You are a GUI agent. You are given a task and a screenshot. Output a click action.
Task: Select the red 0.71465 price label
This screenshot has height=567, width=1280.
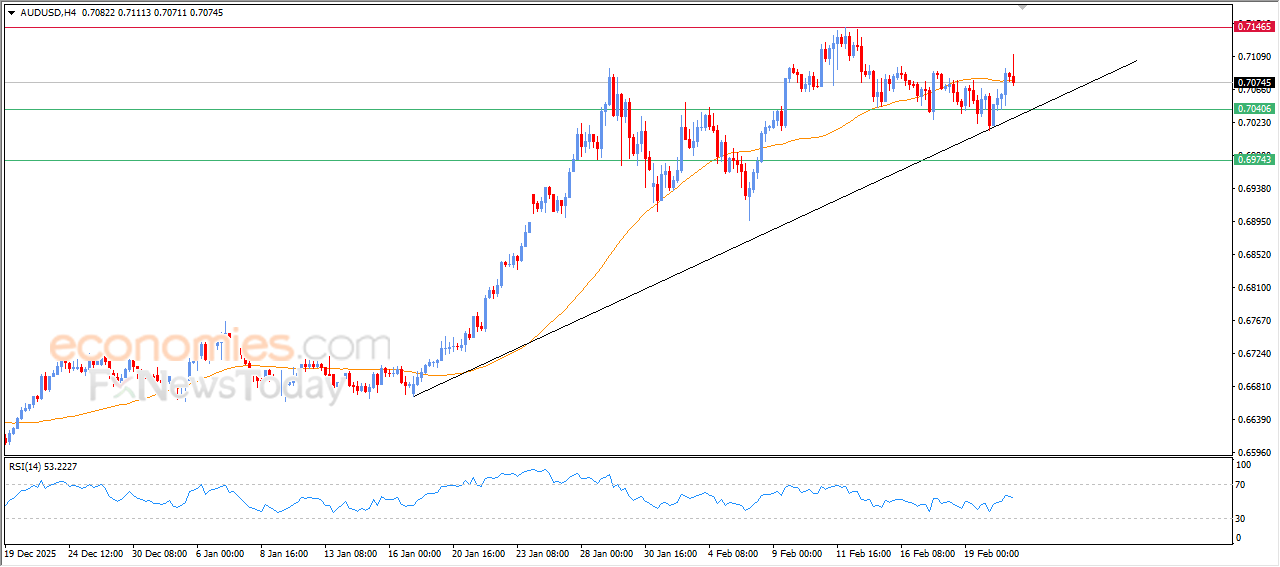(1254, 27)
